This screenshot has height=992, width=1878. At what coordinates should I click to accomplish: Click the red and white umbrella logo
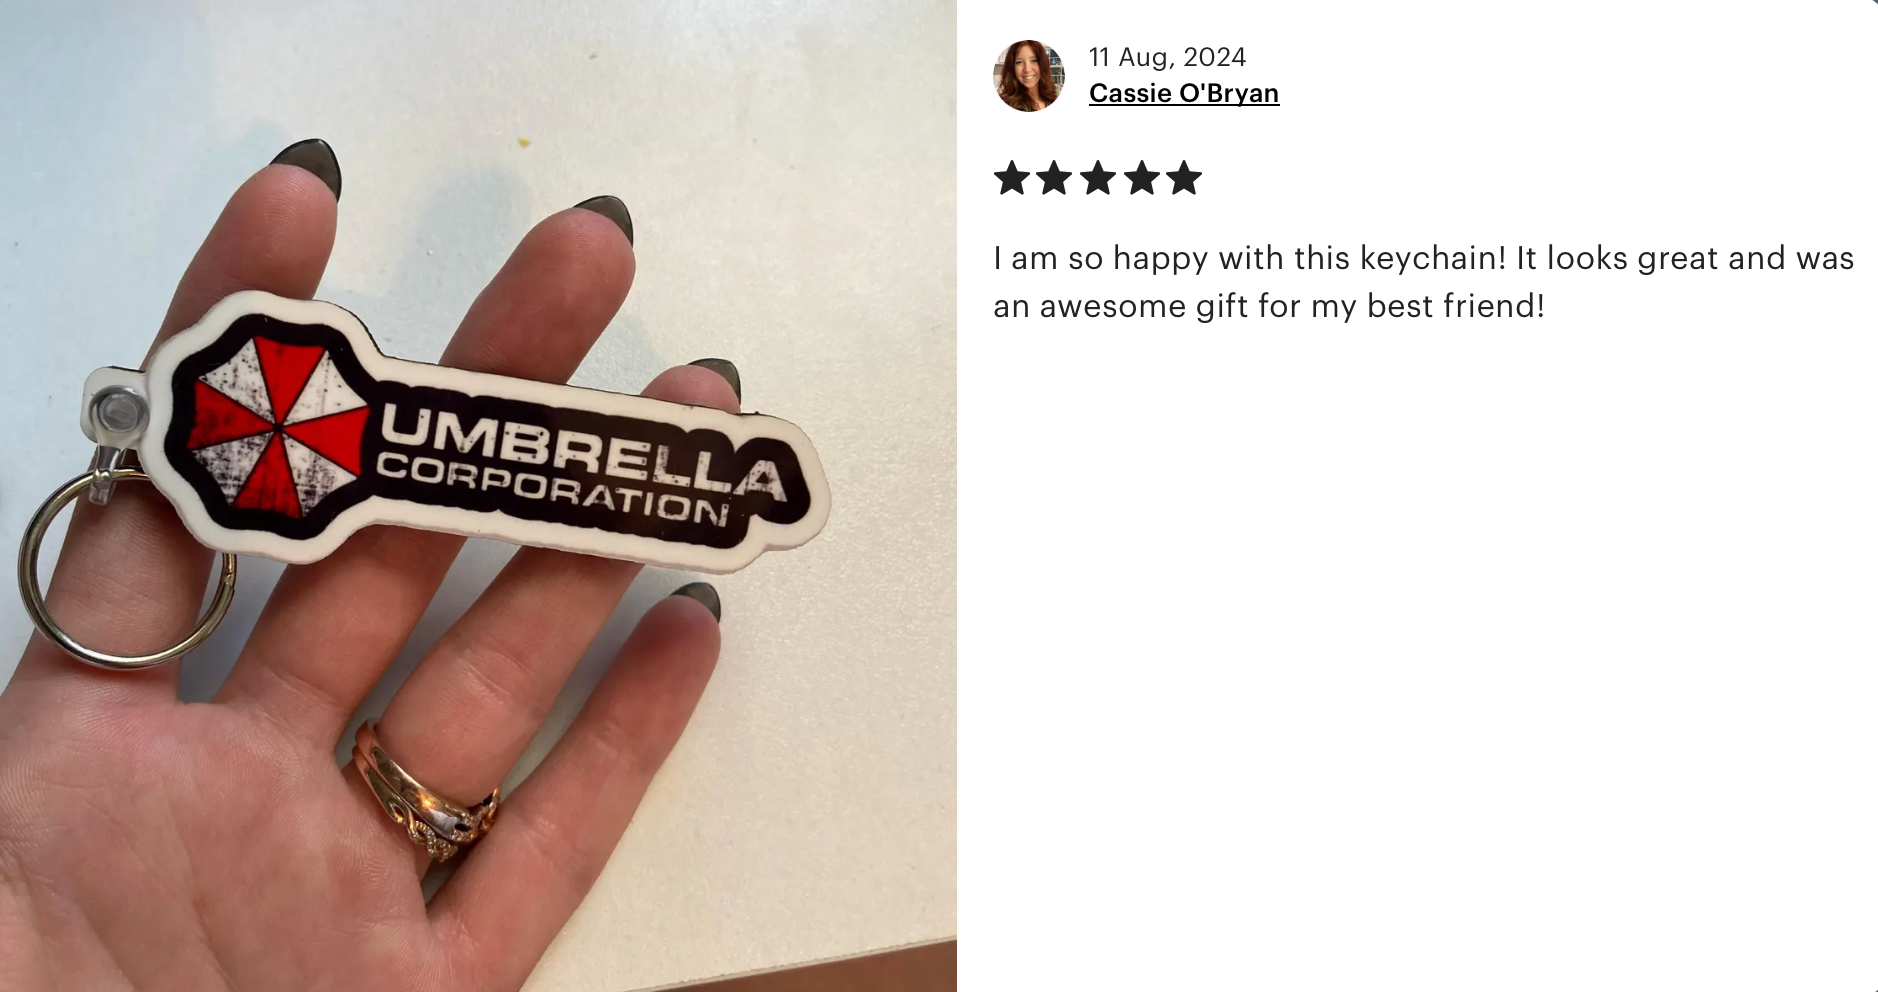point(277,426)
